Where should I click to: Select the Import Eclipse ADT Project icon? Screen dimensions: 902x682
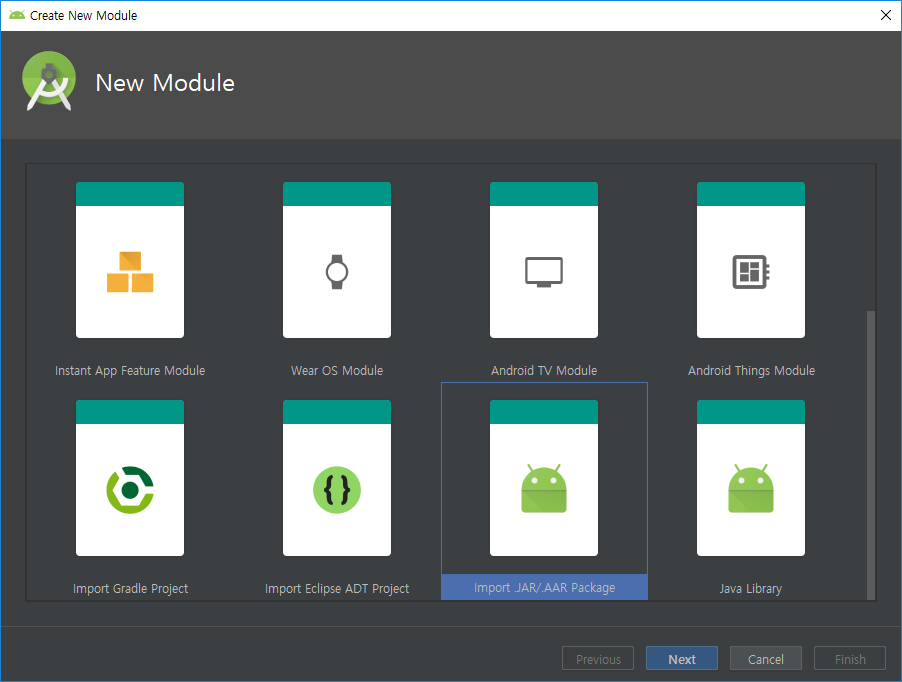point(337,490)
